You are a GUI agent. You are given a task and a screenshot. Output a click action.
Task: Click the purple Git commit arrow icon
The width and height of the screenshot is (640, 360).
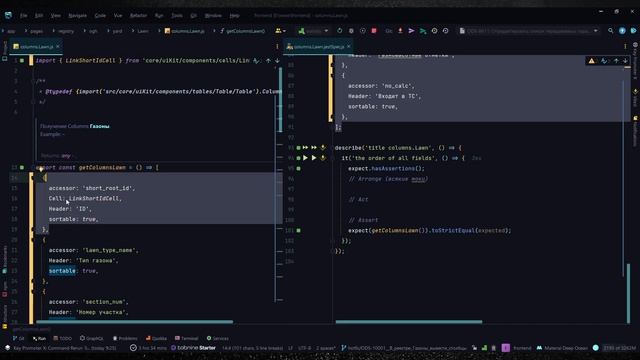click(x=411, y=31)
